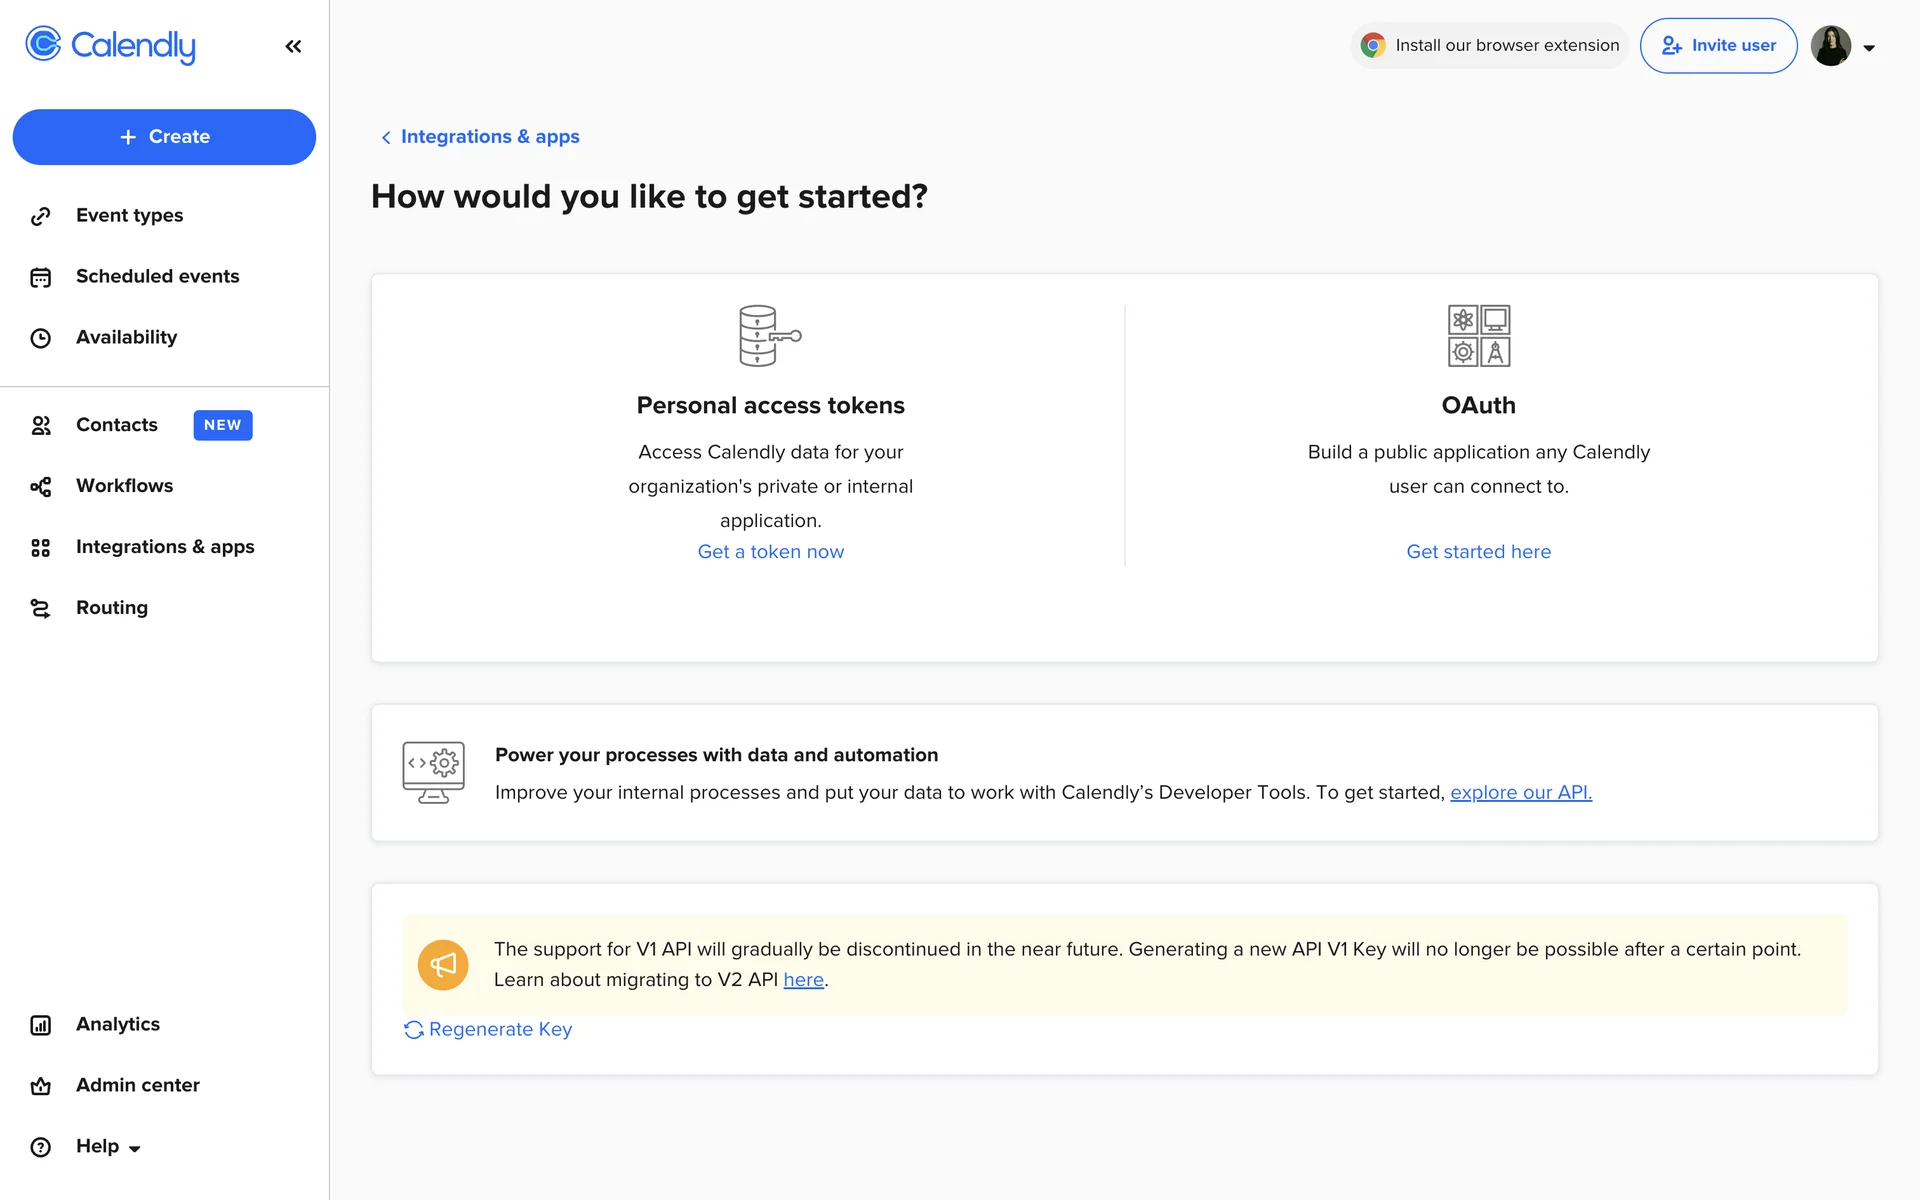Click Regenerate Key refresh icon

[x=414, y=1030]
